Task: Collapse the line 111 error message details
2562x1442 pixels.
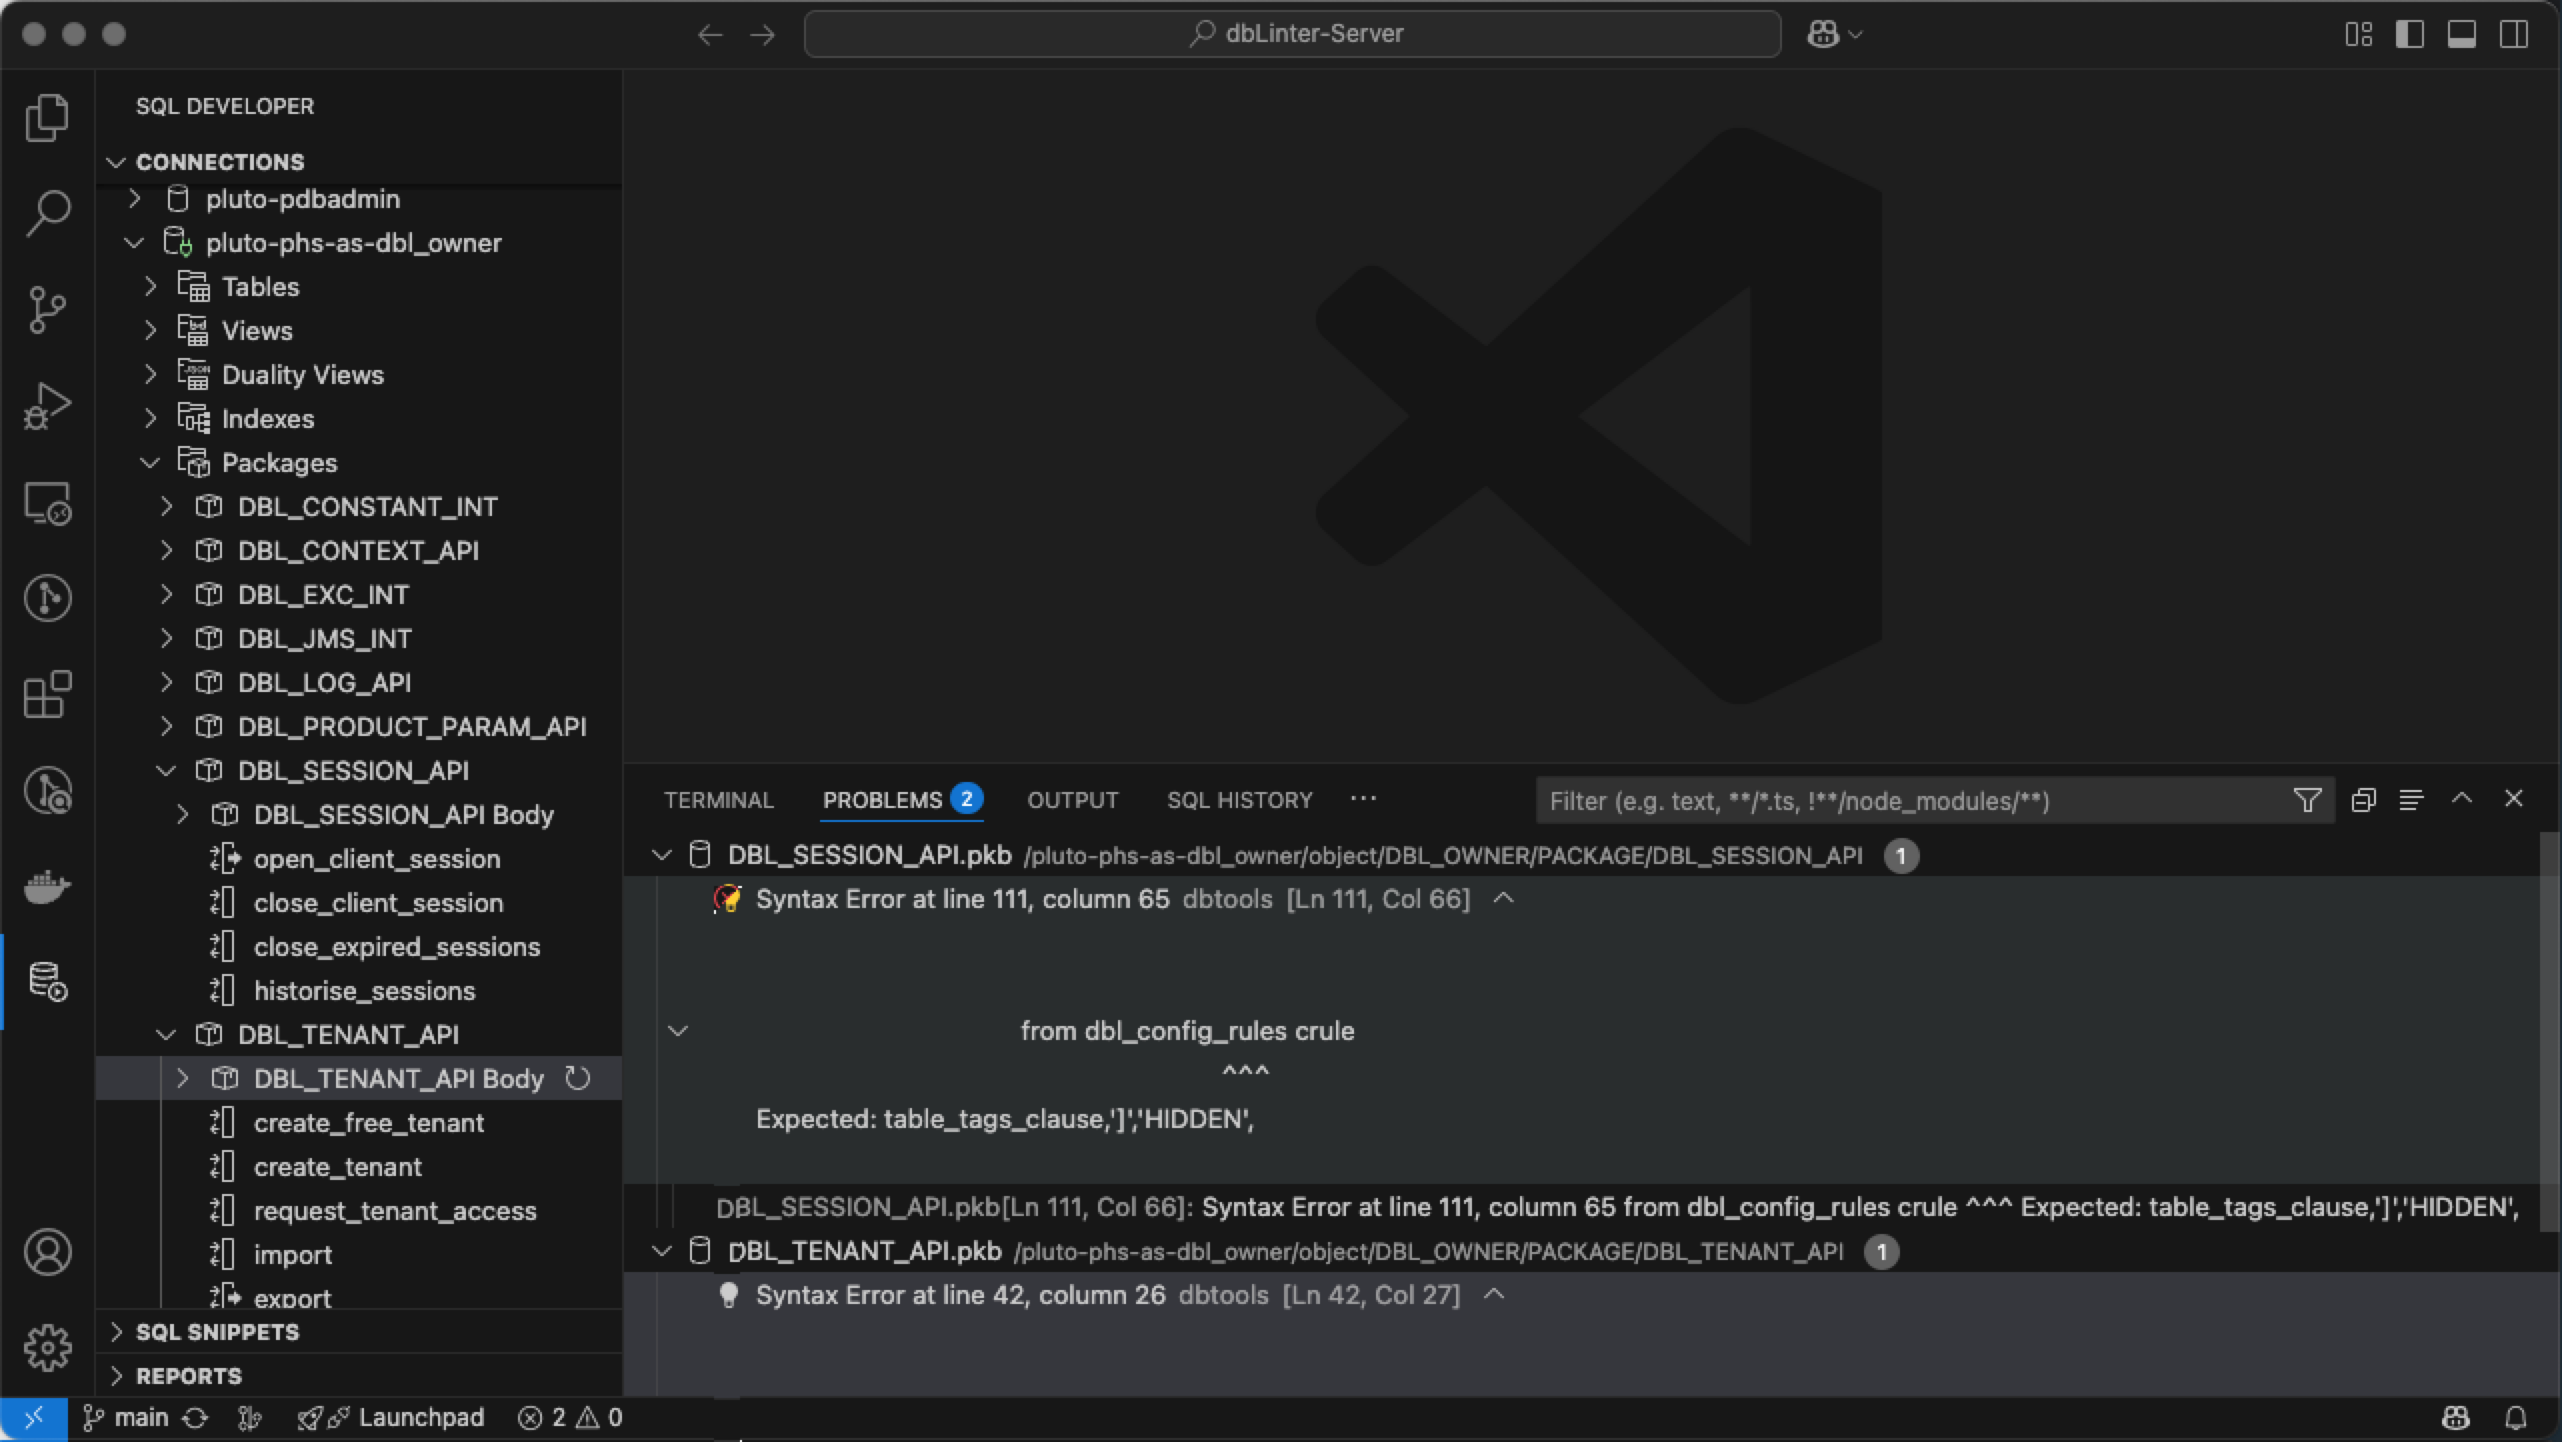Action: coord(1503,898)
